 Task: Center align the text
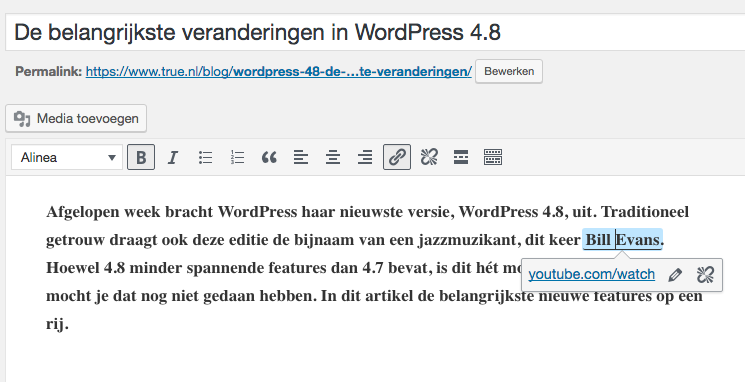pyautogui.click(x=333, y=157)
